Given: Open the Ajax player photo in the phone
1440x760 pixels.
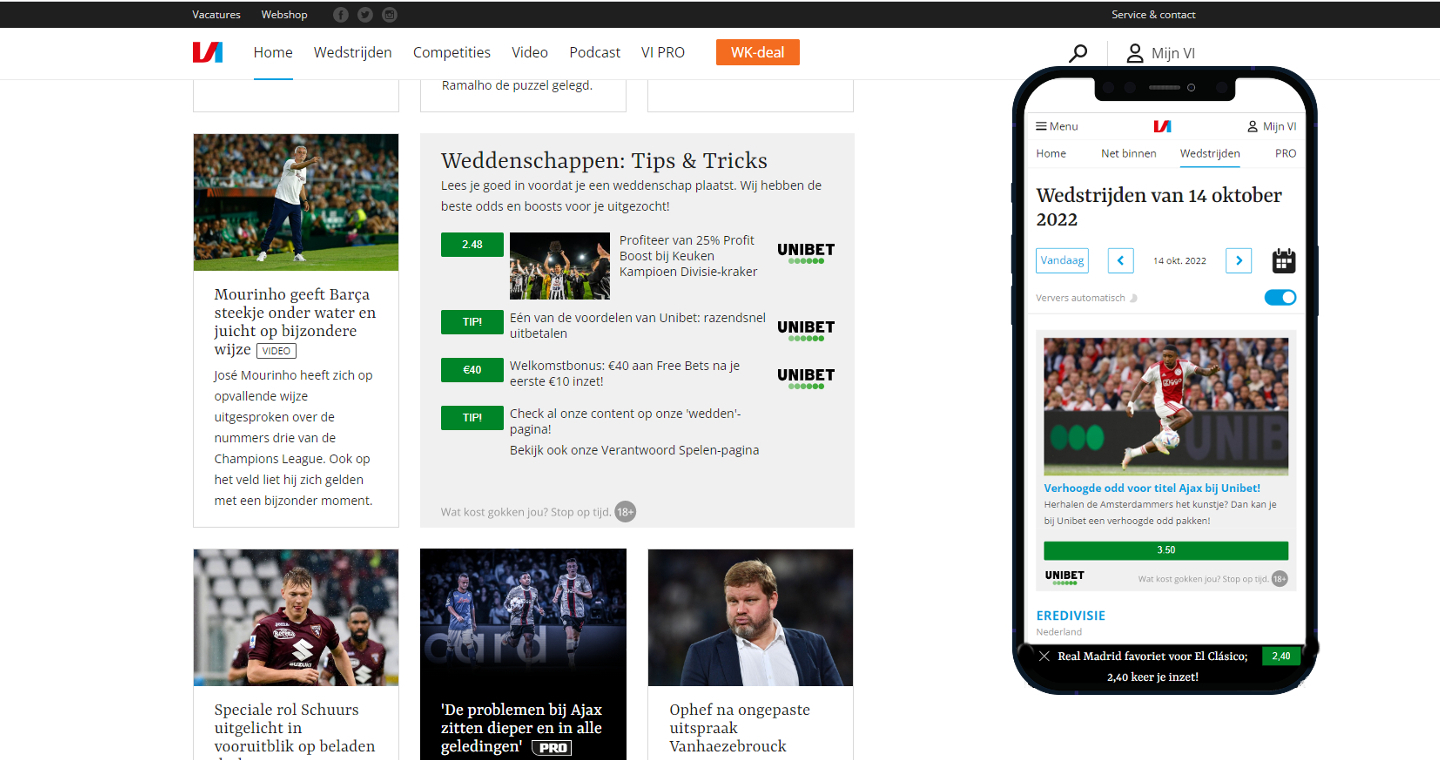Looking at the screenshot, I should coord(1166,406).
